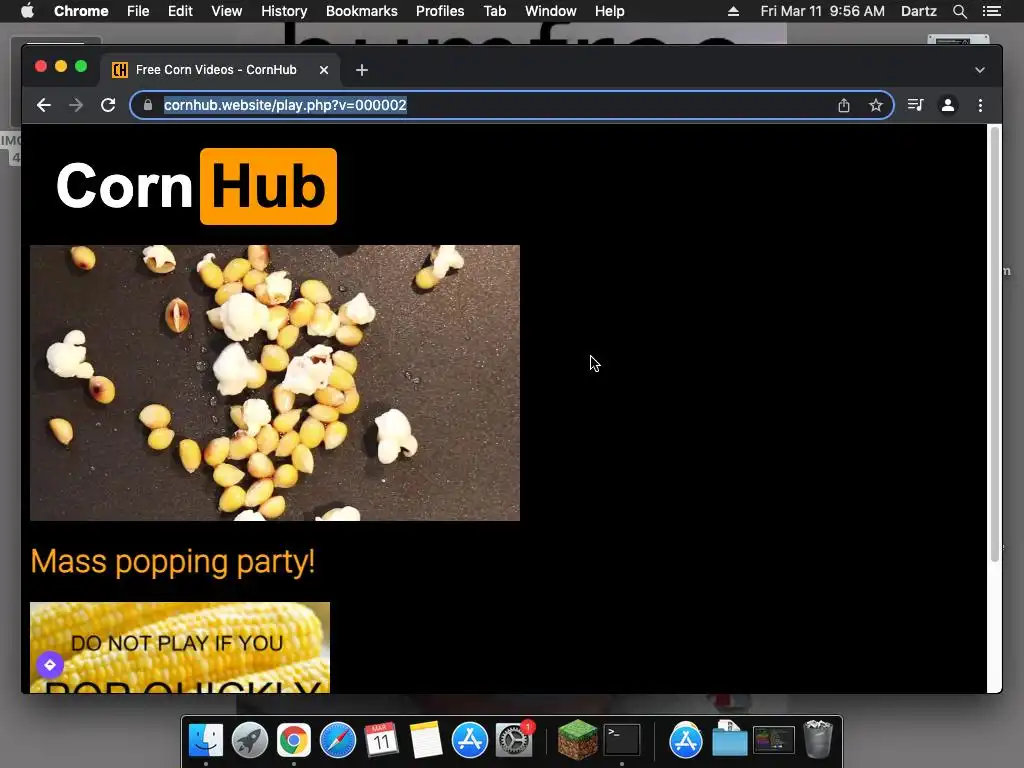Open Notification Center list icon
1024x768 pixels.
992,11
